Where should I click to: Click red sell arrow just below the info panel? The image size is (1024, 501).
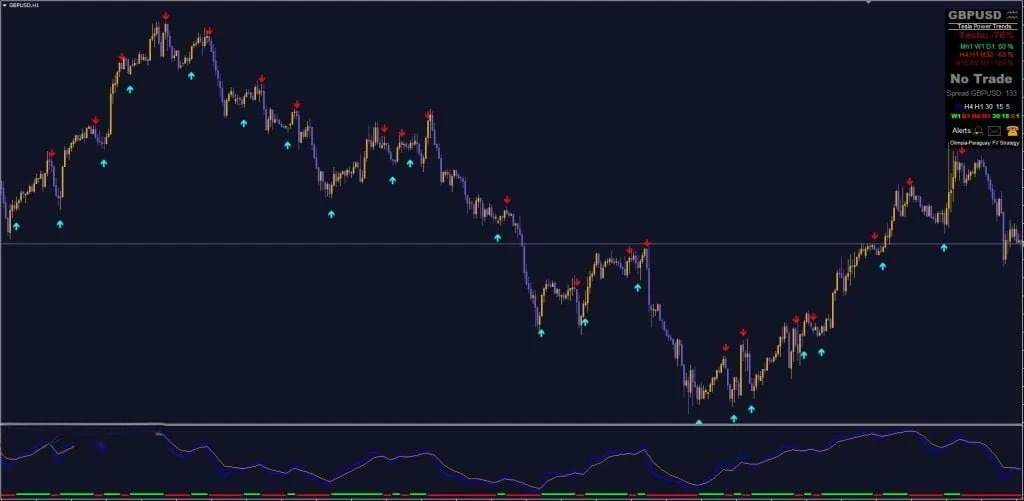[x=962, y=152]
